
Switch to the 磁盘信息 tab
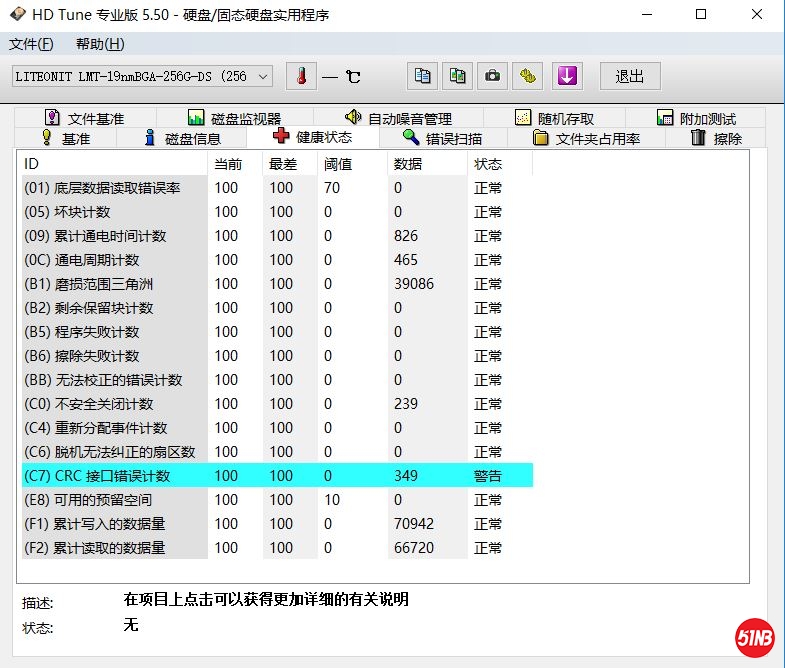click(x=181, y=138)
